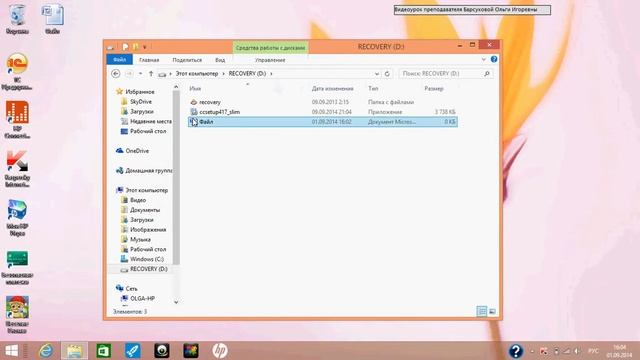Viewport: 640px width, 360px height.
Task: Expand the ribbon with the chevron
Action: pos(484,60)
